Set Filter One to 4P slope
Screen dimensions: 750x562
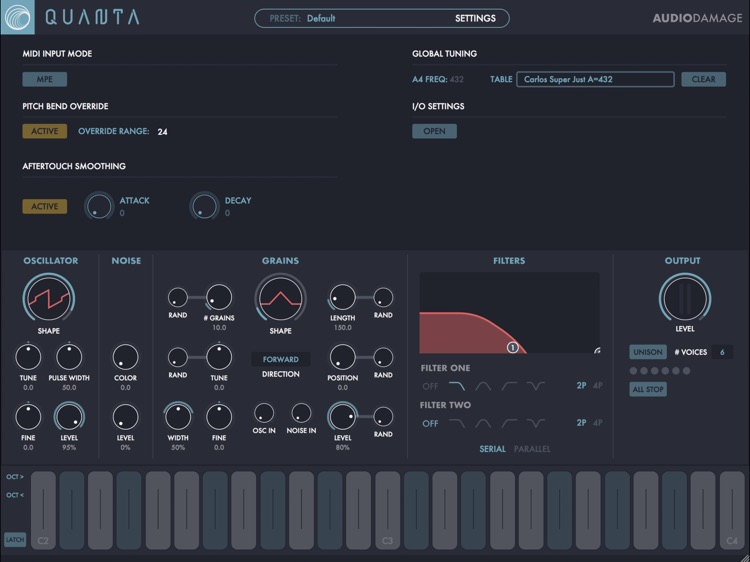point(597,386)
